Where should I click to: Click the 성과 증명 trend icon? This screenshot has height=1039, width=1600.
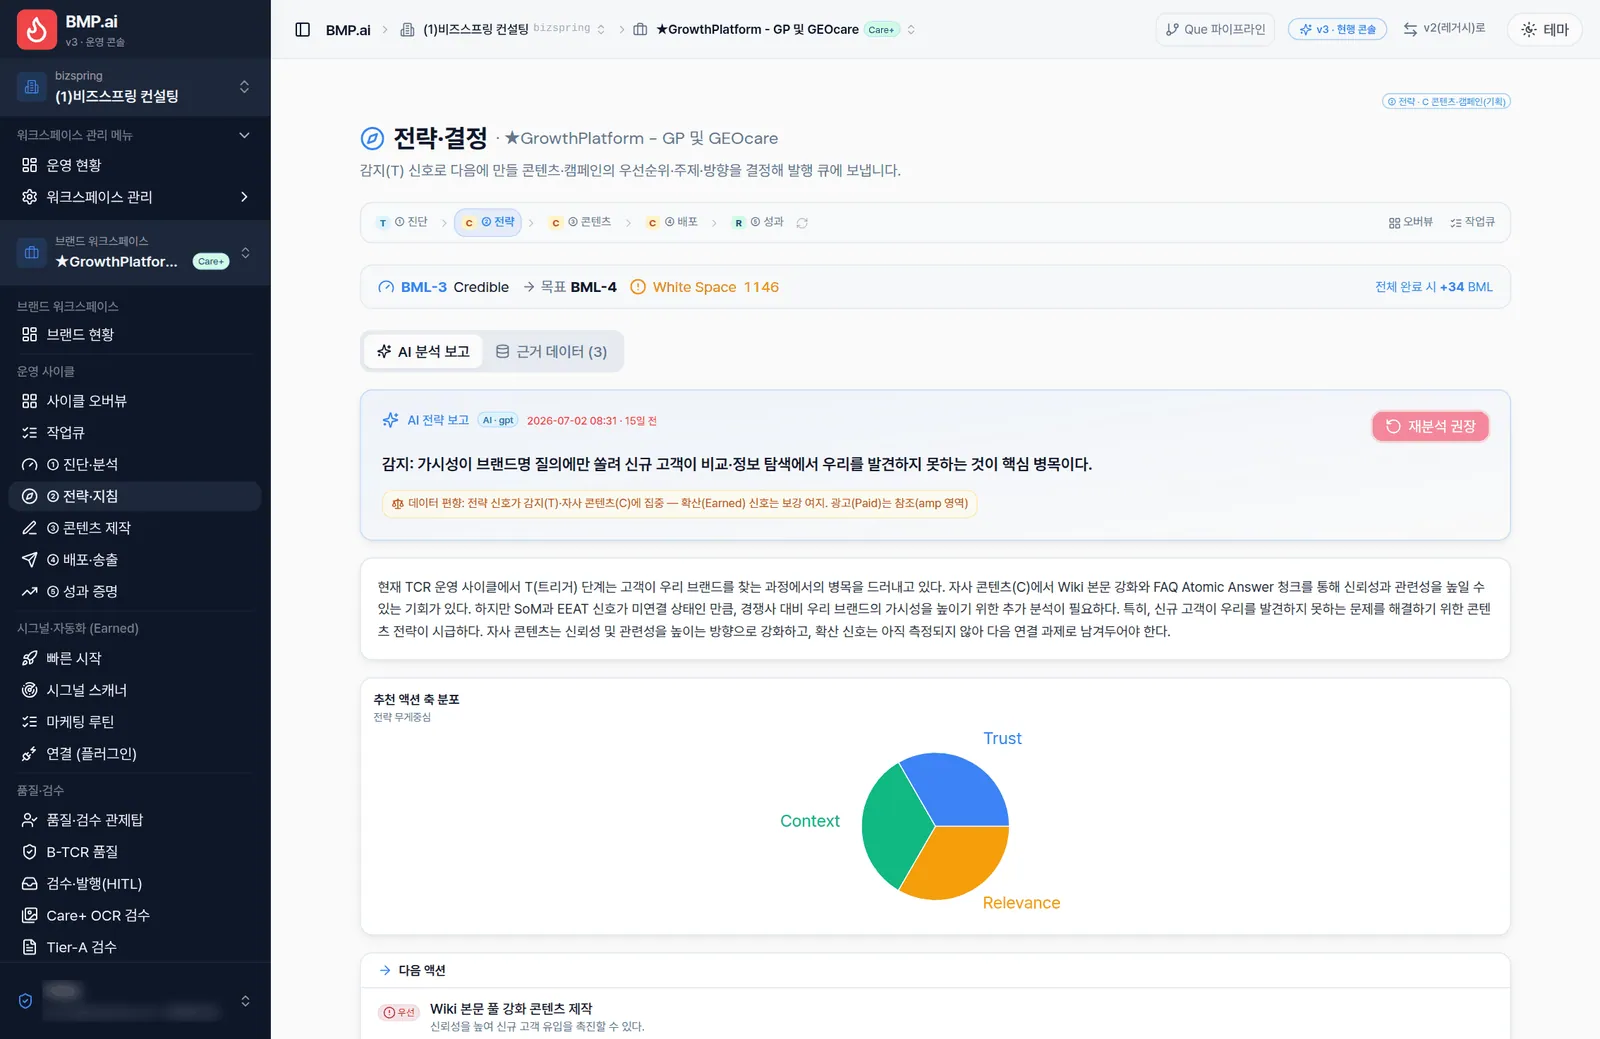(30, 592)
